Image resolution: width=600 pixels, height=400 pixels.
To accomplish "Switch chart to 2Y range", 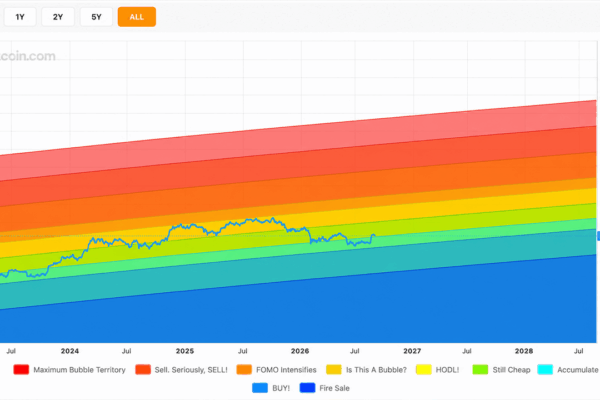I will coord(58,17).
